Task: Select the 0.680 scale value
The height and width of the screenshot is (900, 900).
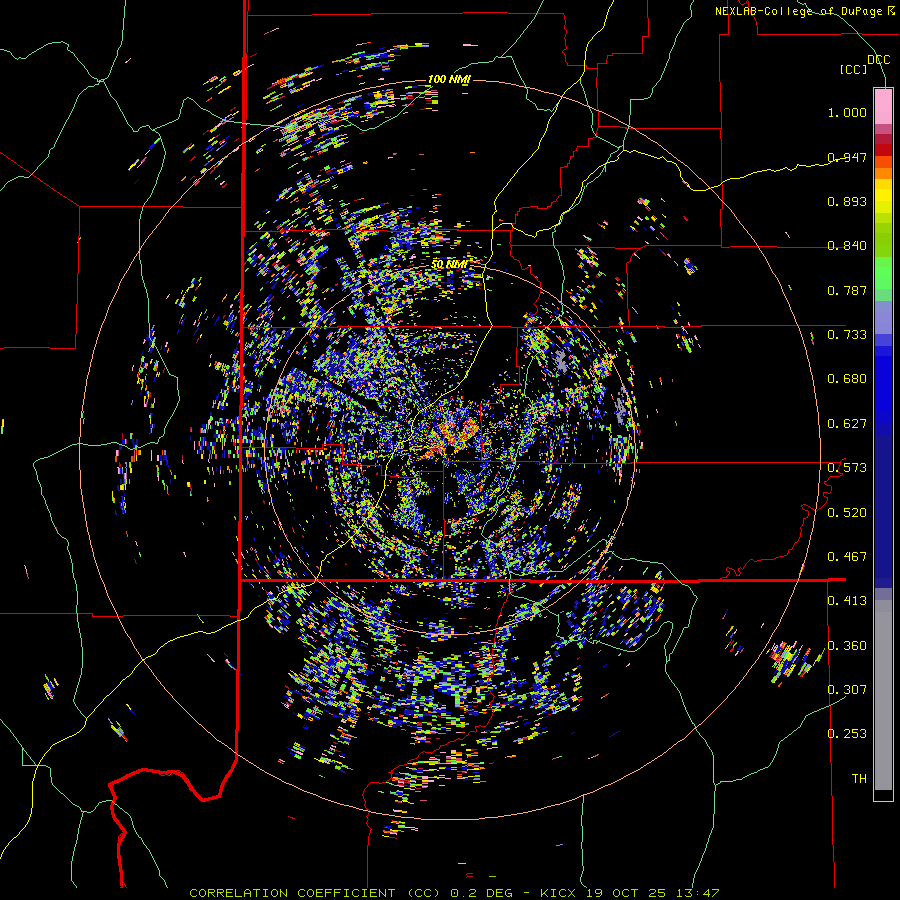Action: (847, 379)
